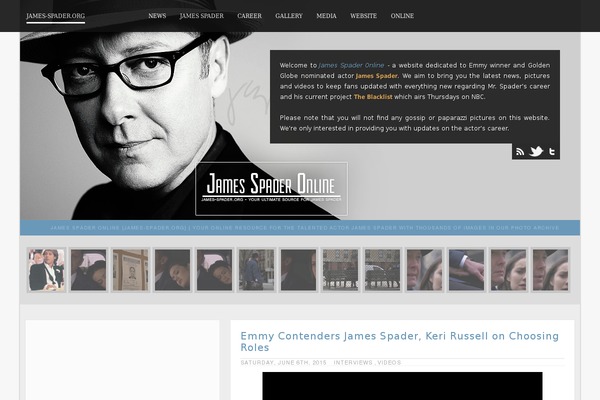Open the fourth gallery thumbnail

point(173,270)
